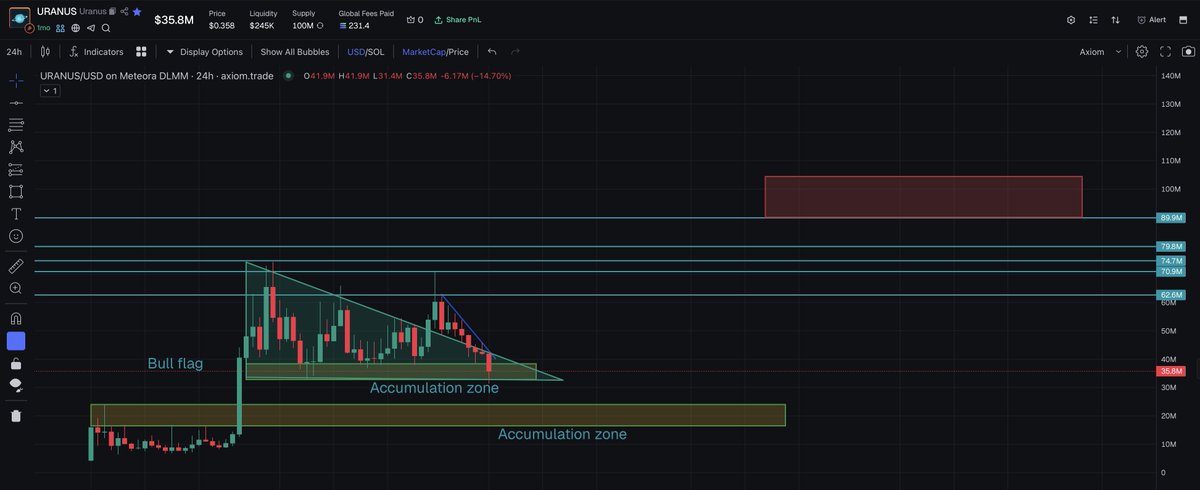Image resolution: width=1200 pixels, height=490 pixels.
Task: Search the token with magnifier icon
Action: click(105, 28)
